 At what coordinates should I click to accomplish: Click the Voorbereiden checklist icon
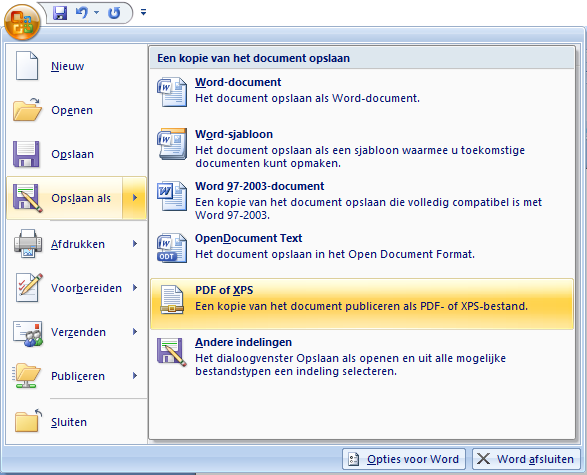click(29, 287)
